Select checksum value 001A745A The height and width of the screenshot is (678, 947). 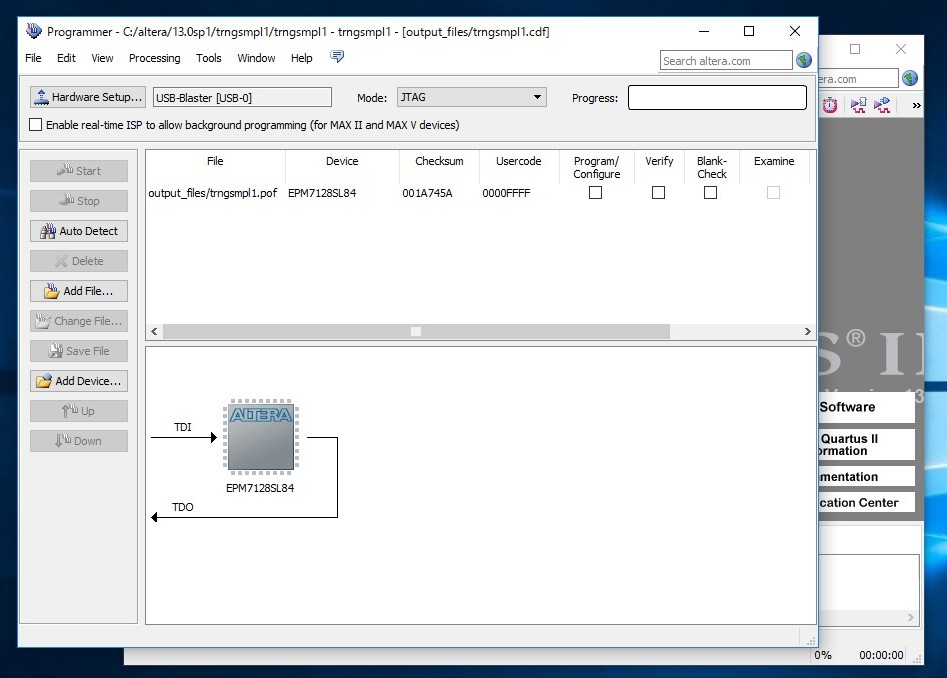coord(427,193)
